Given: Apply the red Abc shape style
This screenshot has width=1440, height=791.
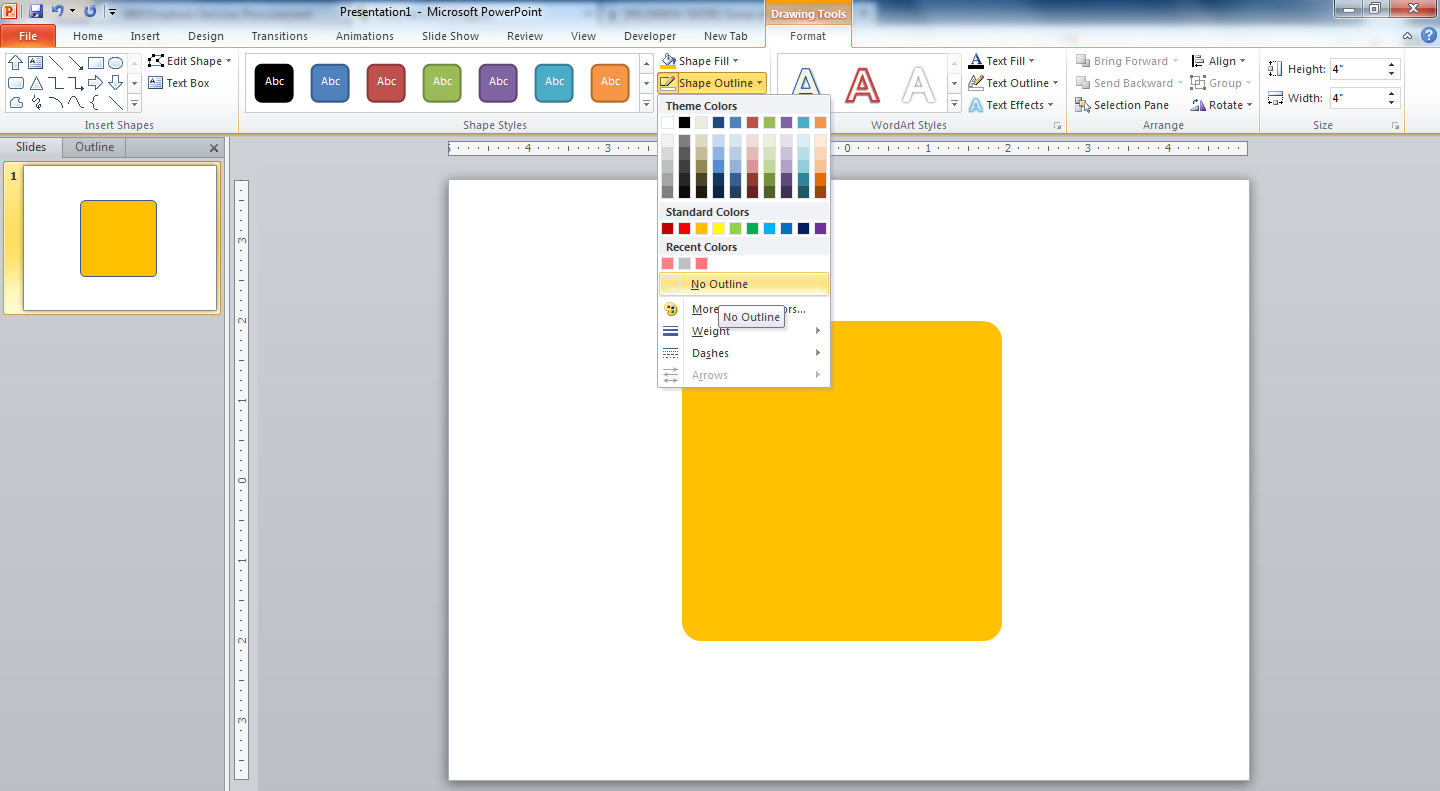Looking at the screenshot, I should tap(386, 82).
